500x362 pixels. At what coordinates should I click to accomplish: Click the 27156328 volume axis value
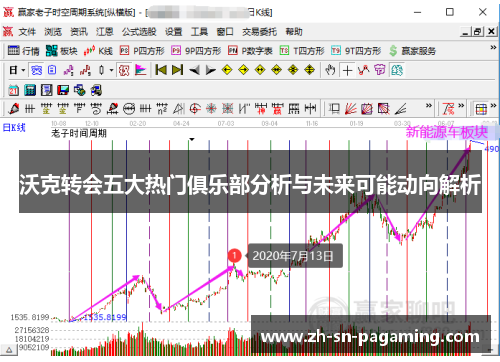32,330
